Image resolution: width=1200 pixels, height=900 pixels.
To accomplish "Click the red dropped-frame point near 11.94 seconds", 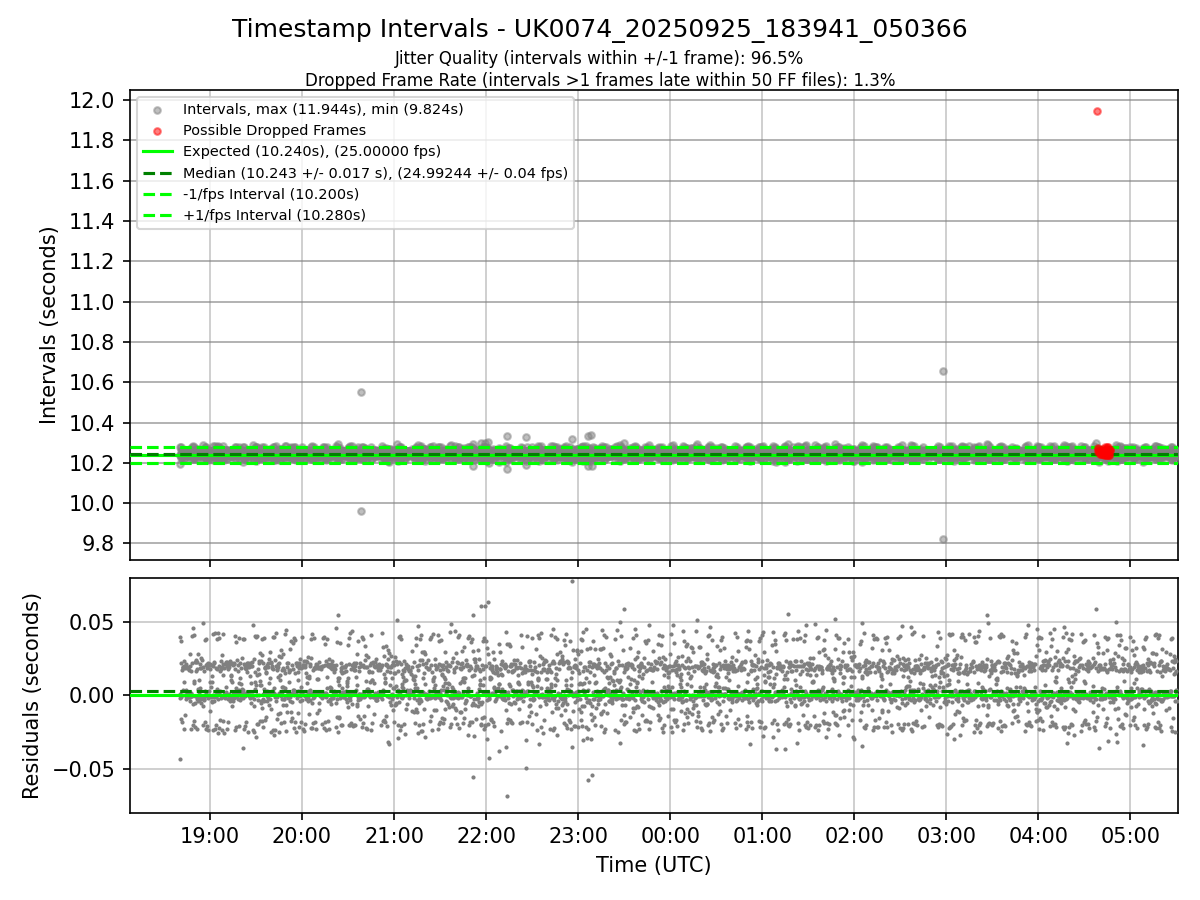I will [x=1097, y=111].
